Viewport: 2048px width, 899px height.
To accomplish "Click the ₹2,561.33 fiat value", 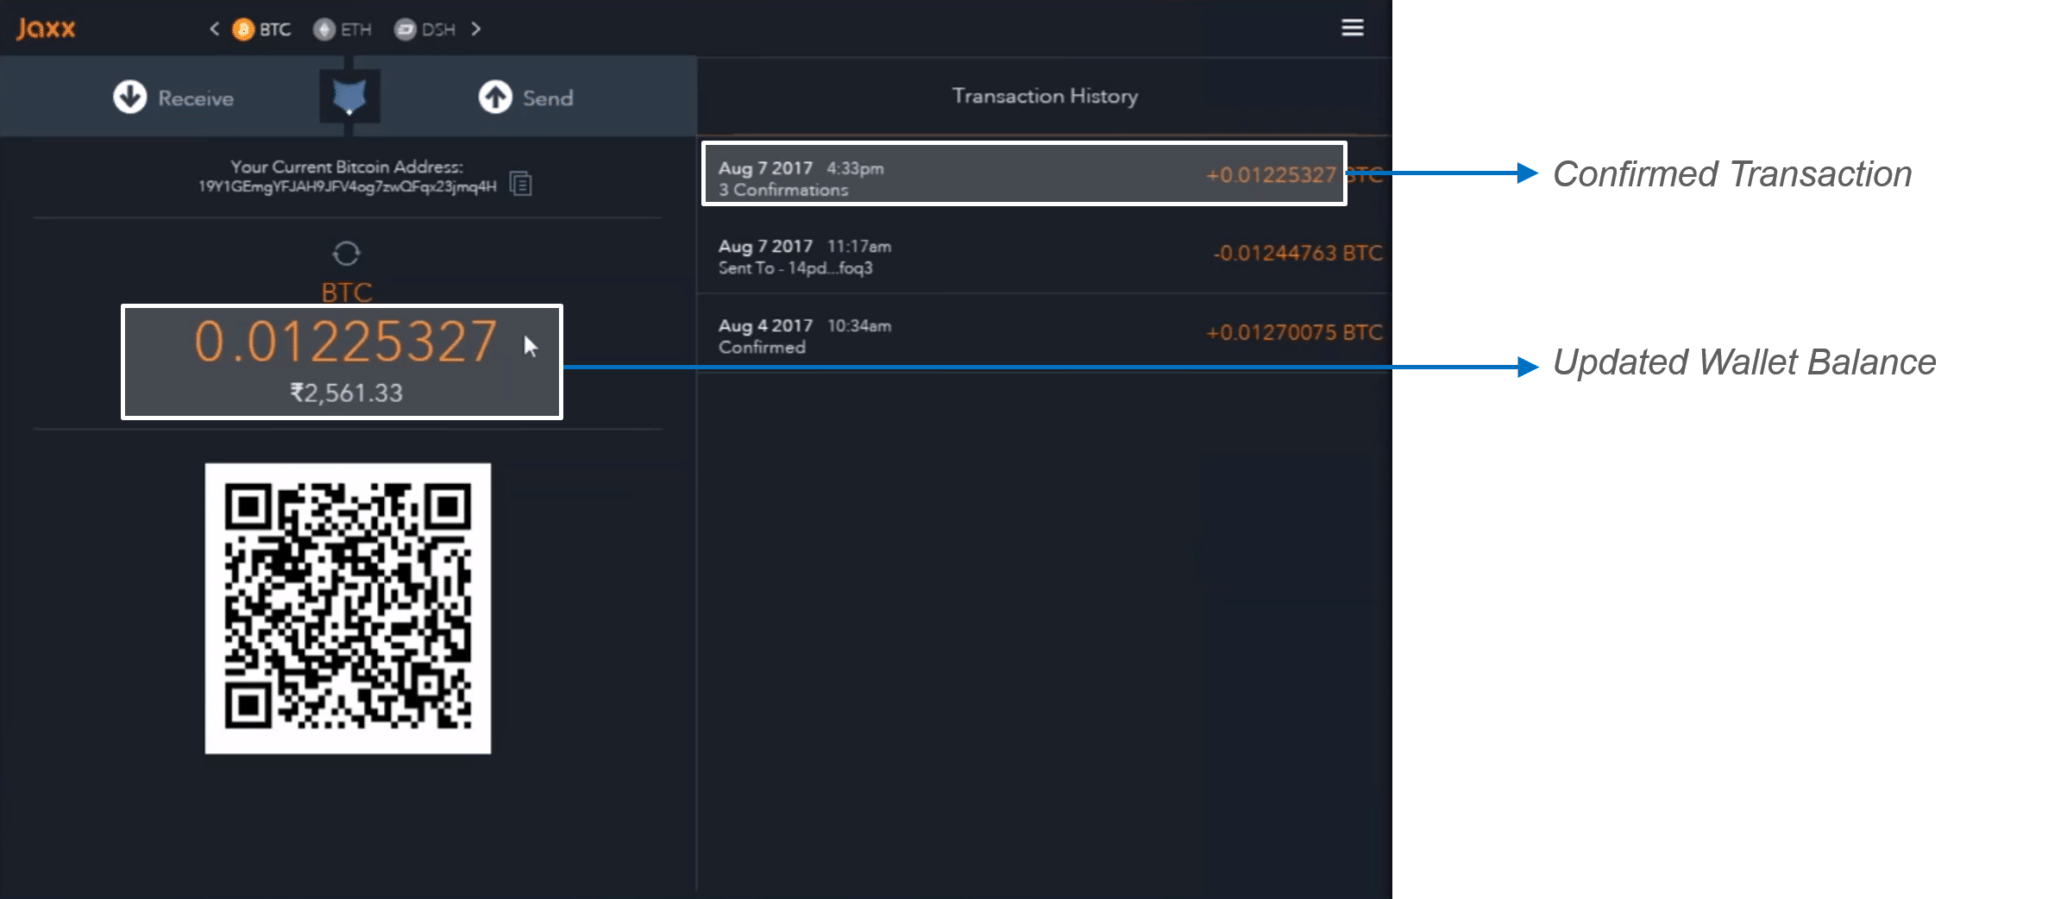I will click(x=346, y=393).
